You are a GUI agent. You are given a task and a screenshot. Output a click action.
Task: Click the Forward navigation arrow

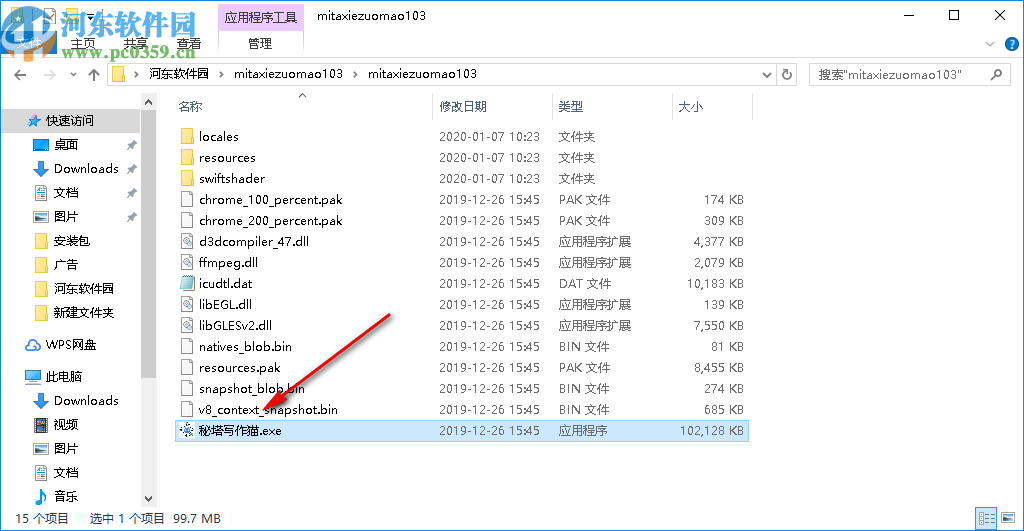50,75
